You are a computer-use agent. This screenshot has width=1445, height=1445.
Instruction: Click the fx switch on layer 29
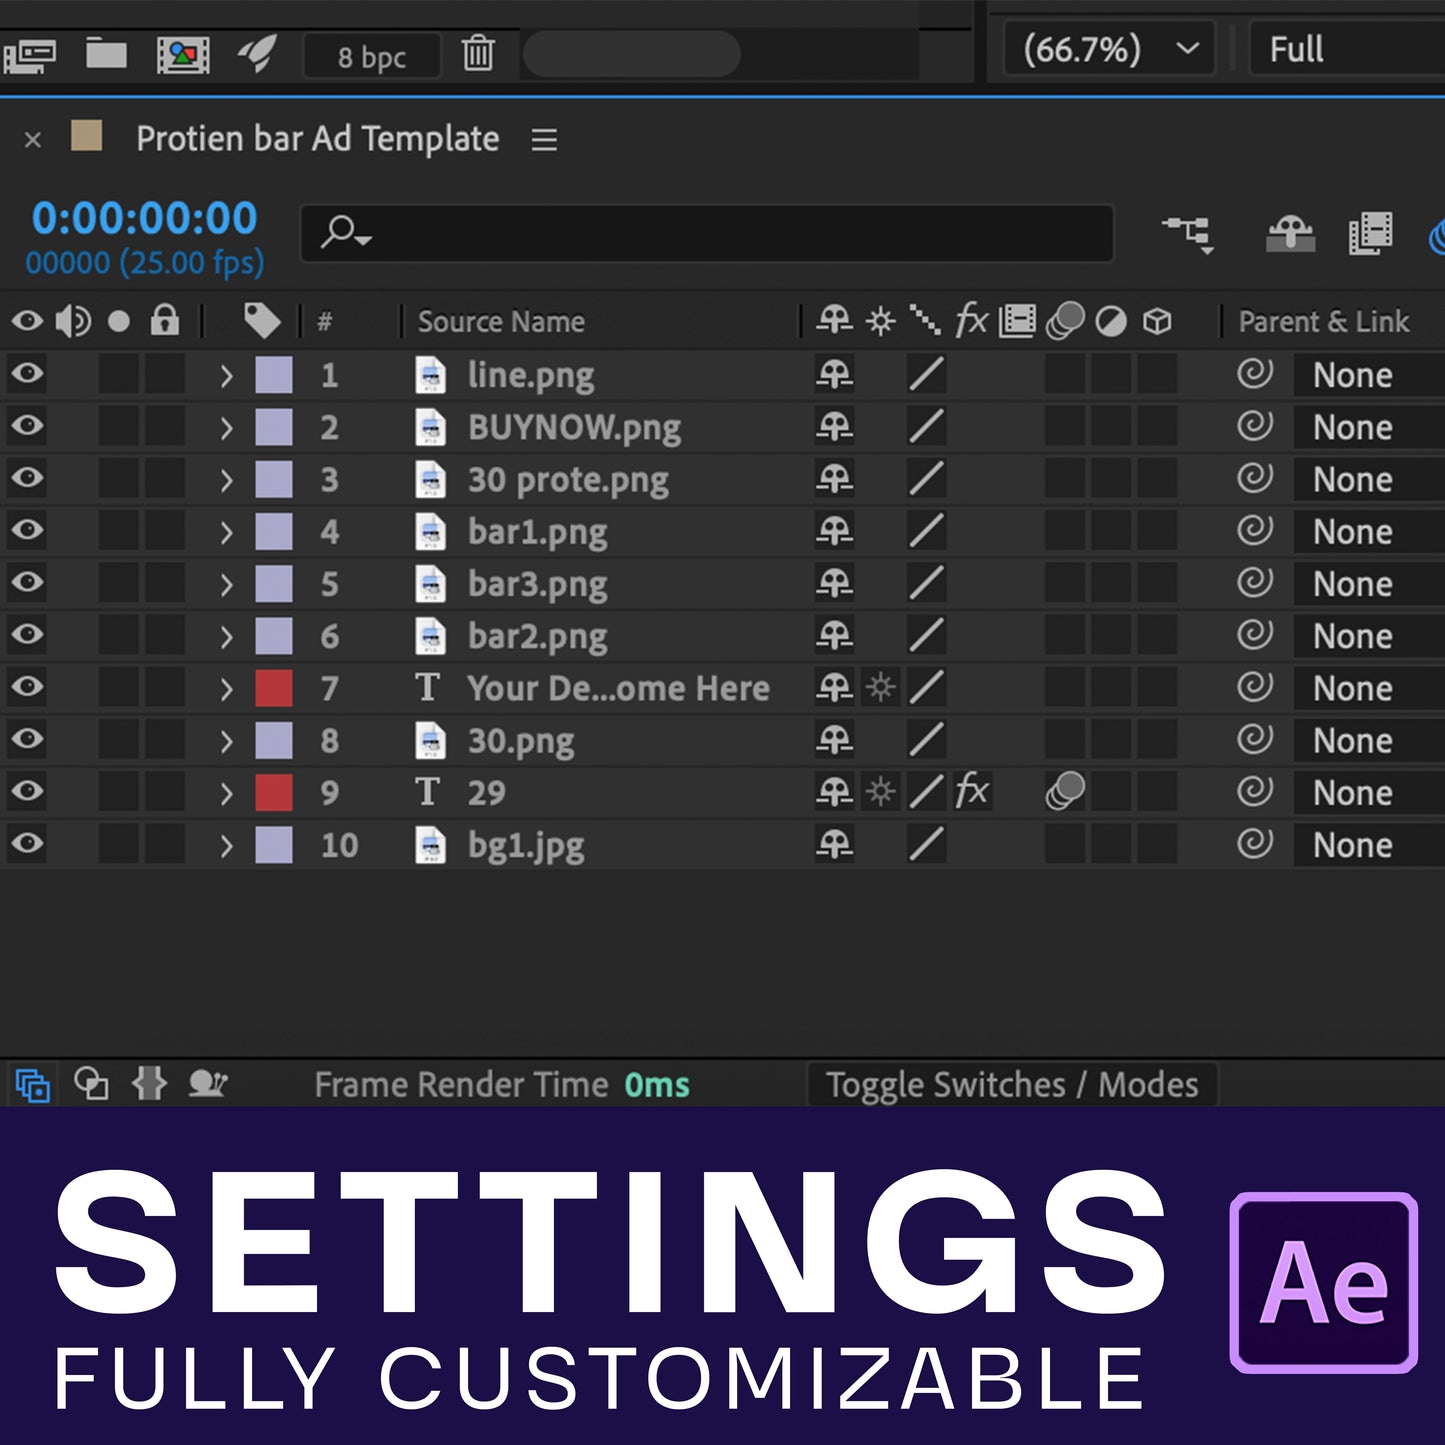point(971,792)
